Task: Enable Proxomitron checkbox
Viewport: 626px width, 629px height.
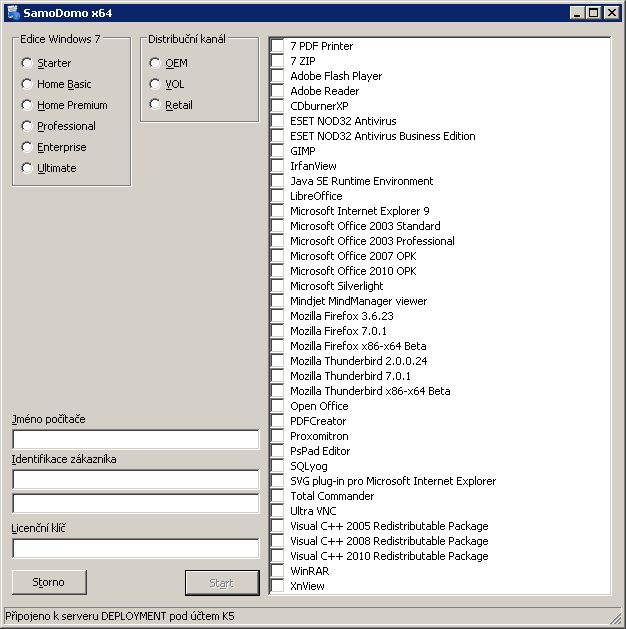Action: click(x=277, y=436)
